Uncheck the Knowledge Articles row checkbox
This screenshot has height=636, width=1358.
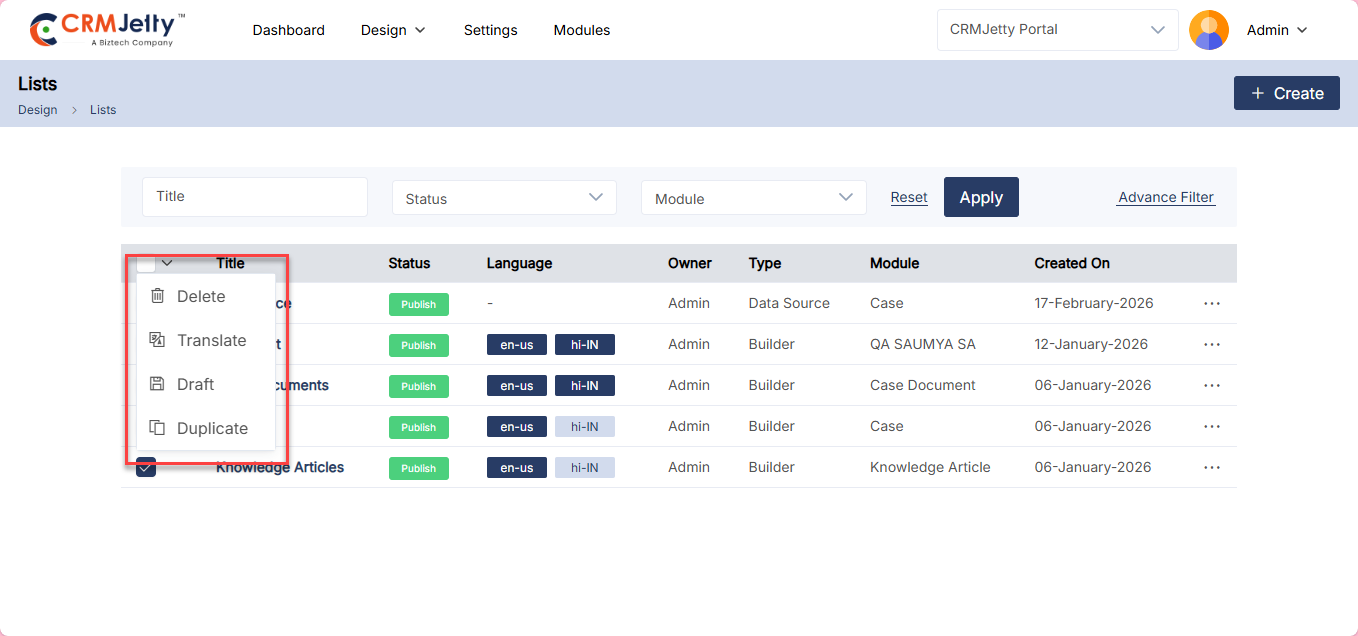(146, 467)
